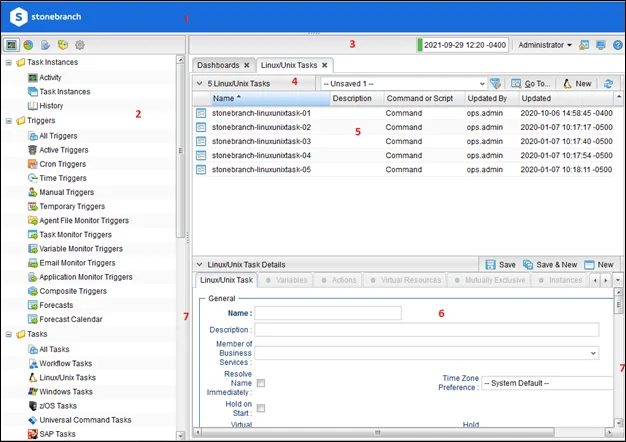Sort by the Name column header
The width and height of the screenshot is (626, 442).
pyautogui.click(x=270, y=98)
